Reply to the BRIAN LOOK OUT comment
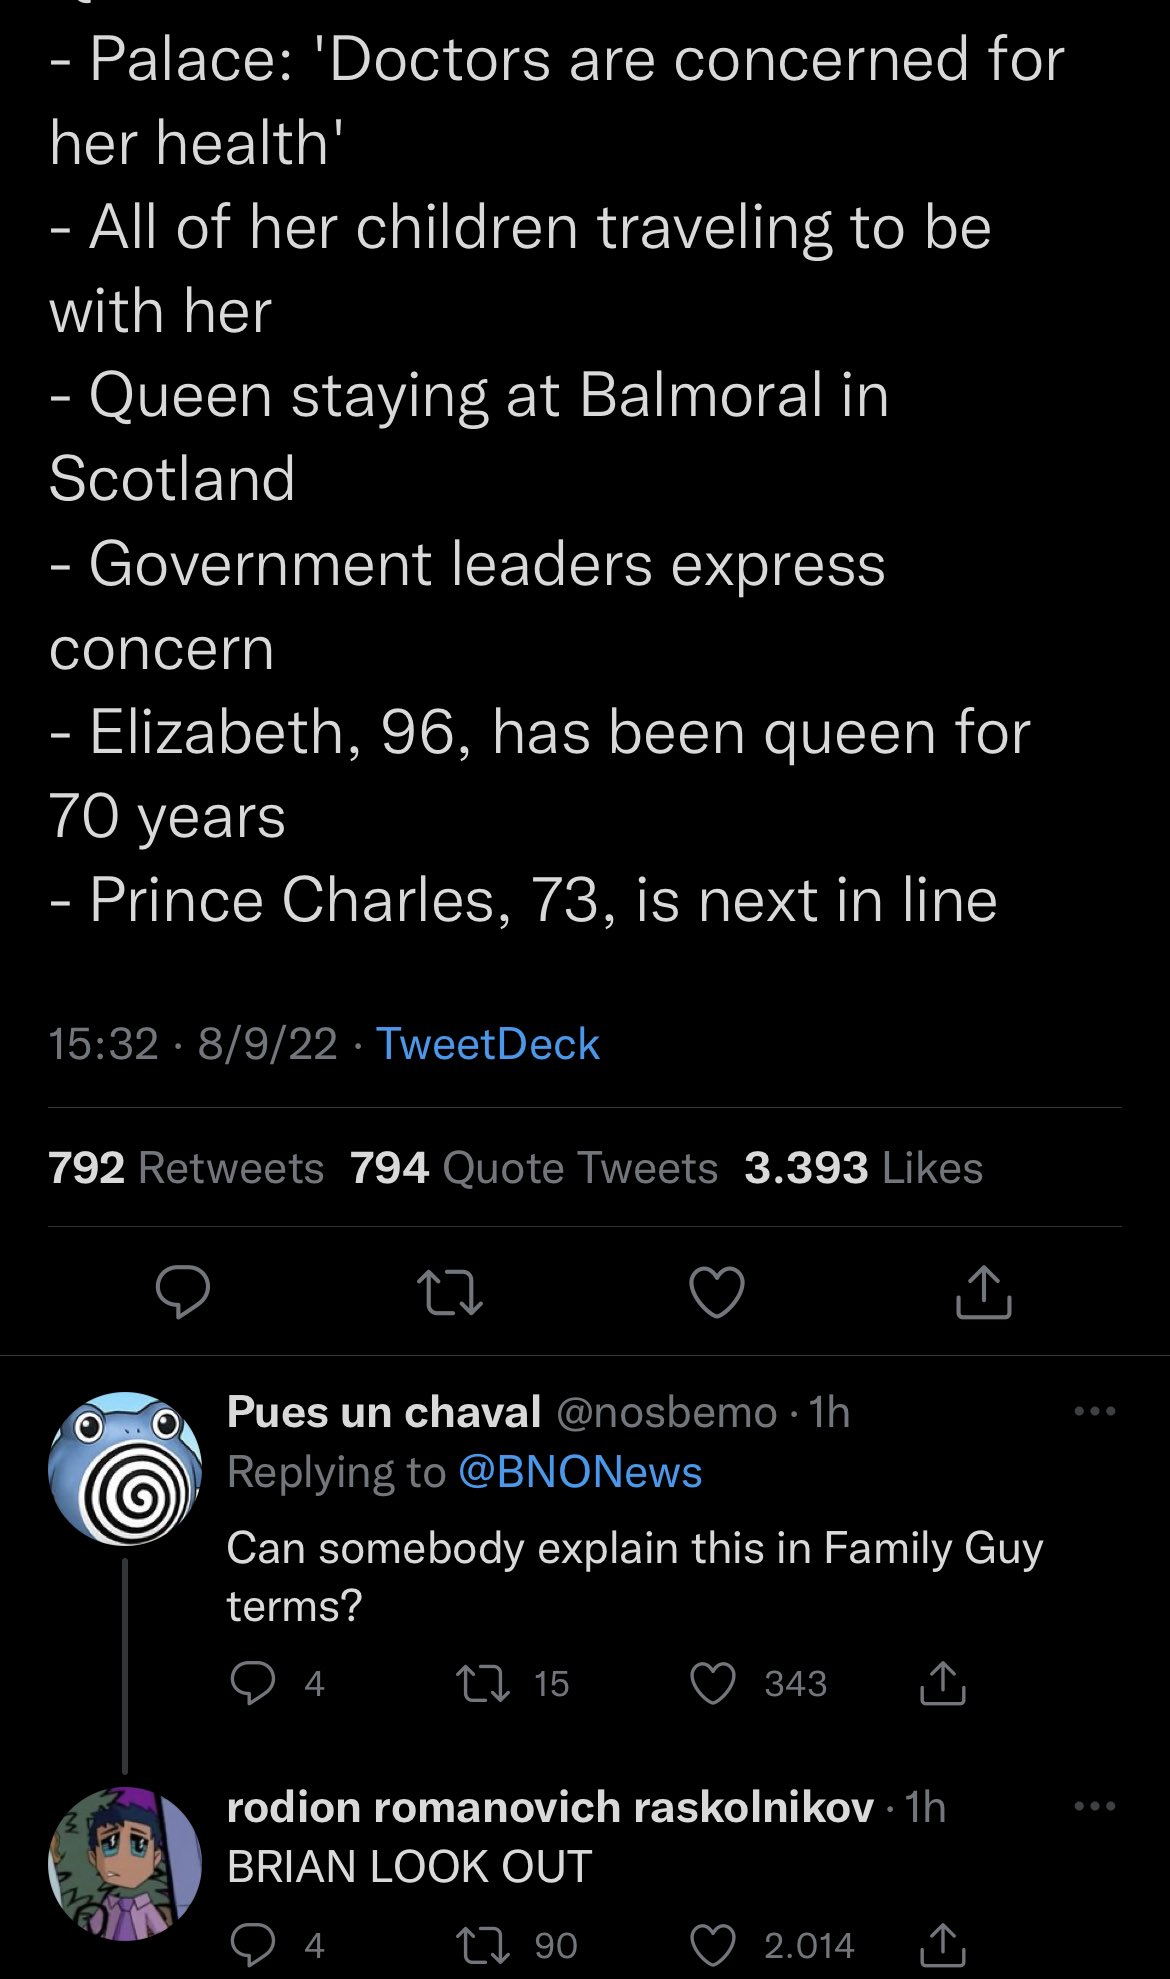The width and height of the screenshot is (1170, 1979). [x=252, y=1944]
